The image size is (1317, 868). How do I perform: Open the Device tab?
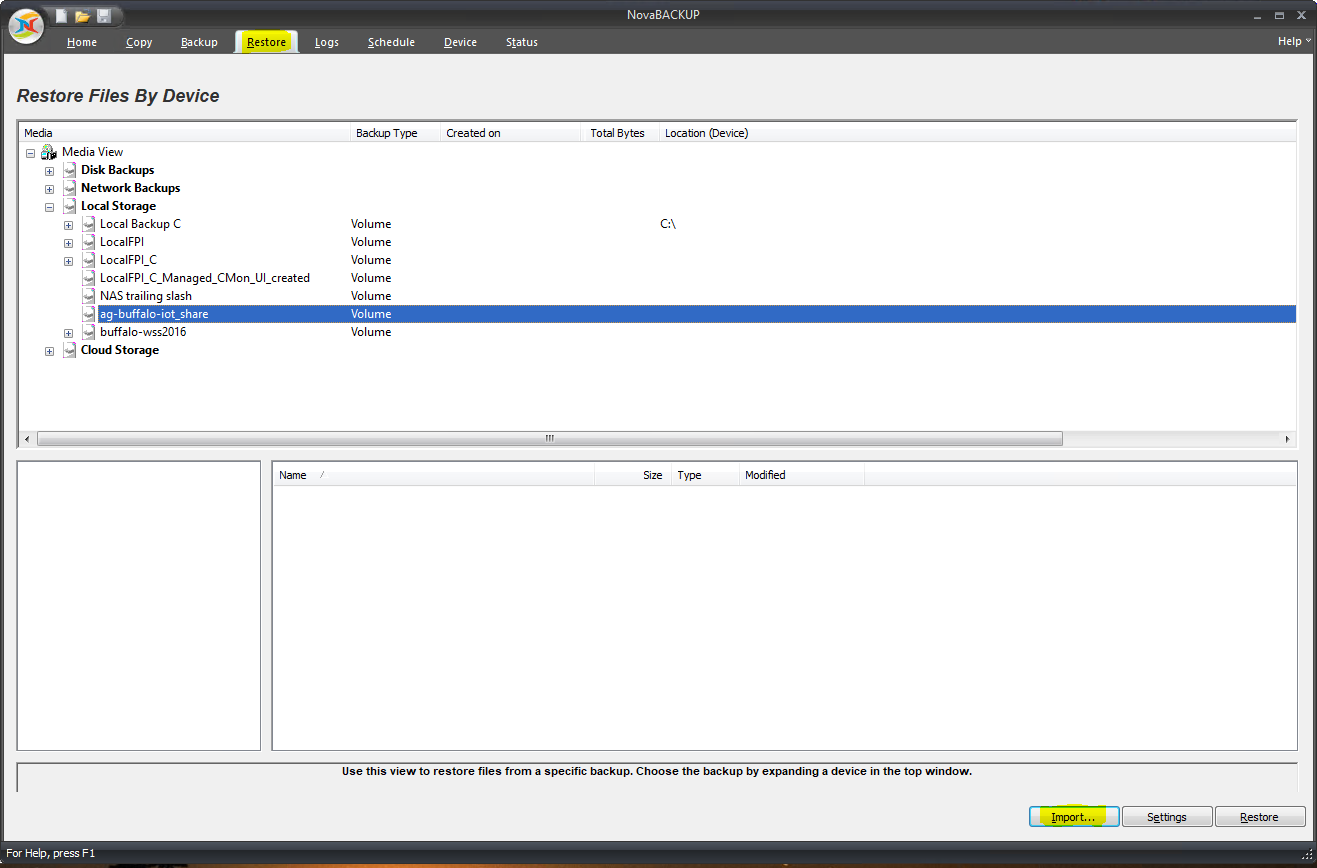click(x=460, y=42)
